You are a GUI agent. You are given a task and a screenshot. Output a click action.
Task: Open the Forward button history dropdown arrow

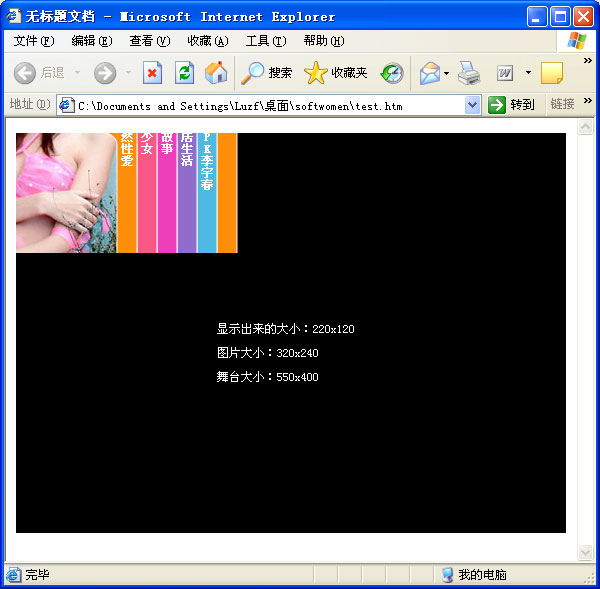(129, 72)
